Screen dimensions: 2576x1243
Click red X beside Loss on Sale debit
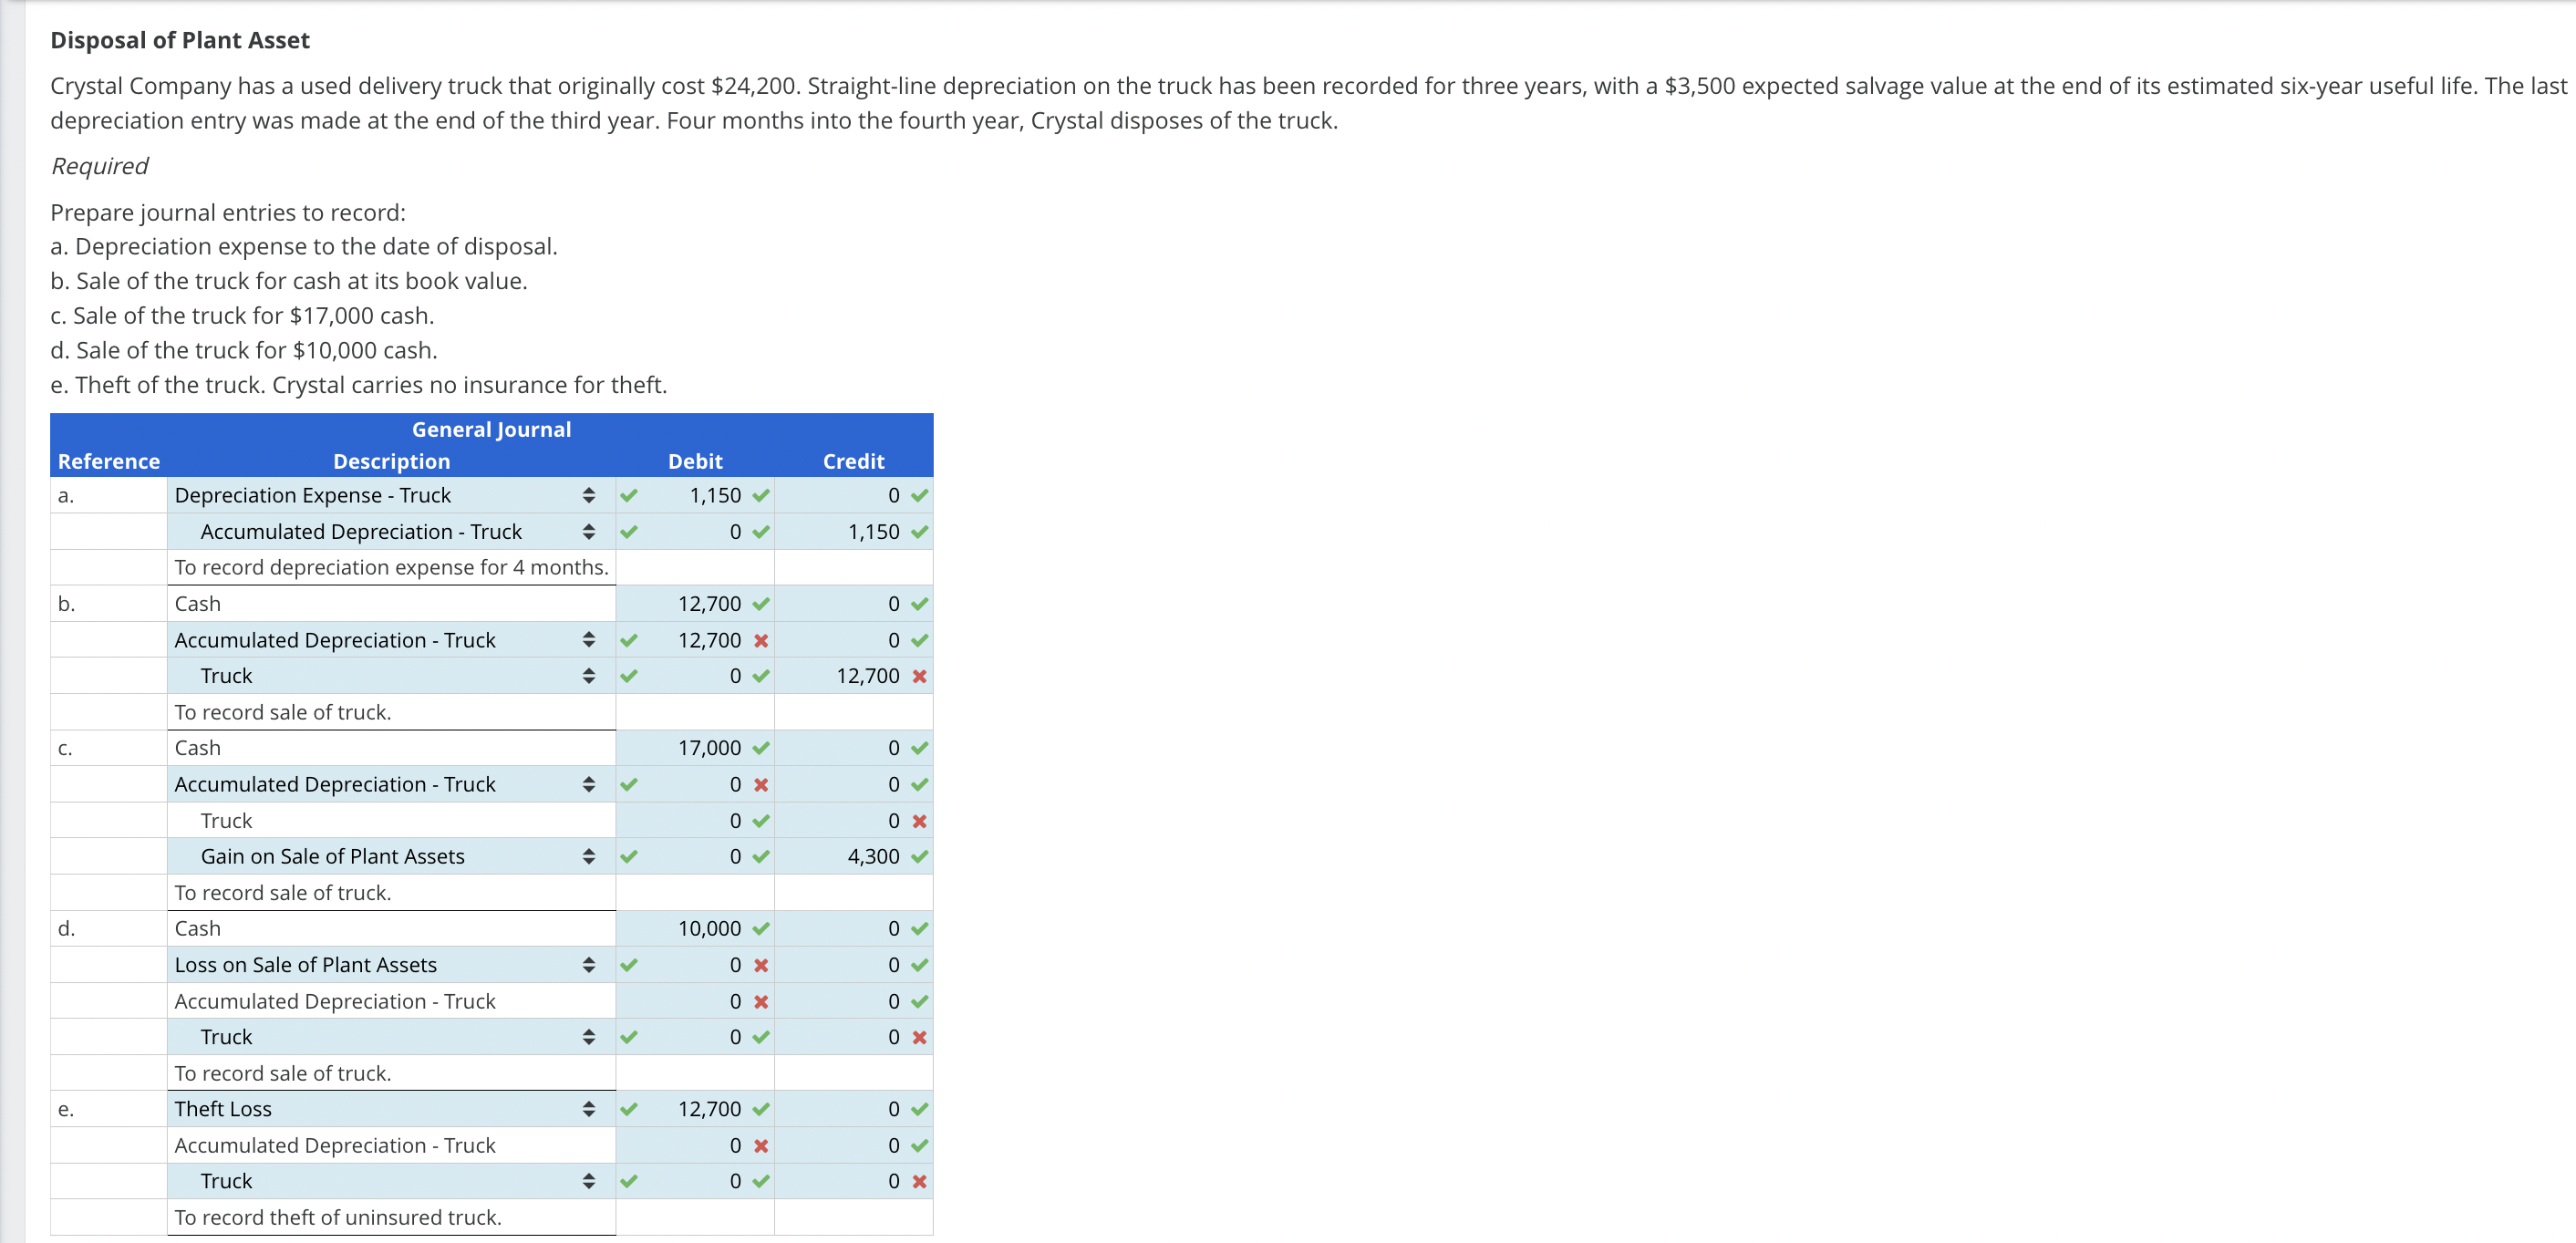761,965
